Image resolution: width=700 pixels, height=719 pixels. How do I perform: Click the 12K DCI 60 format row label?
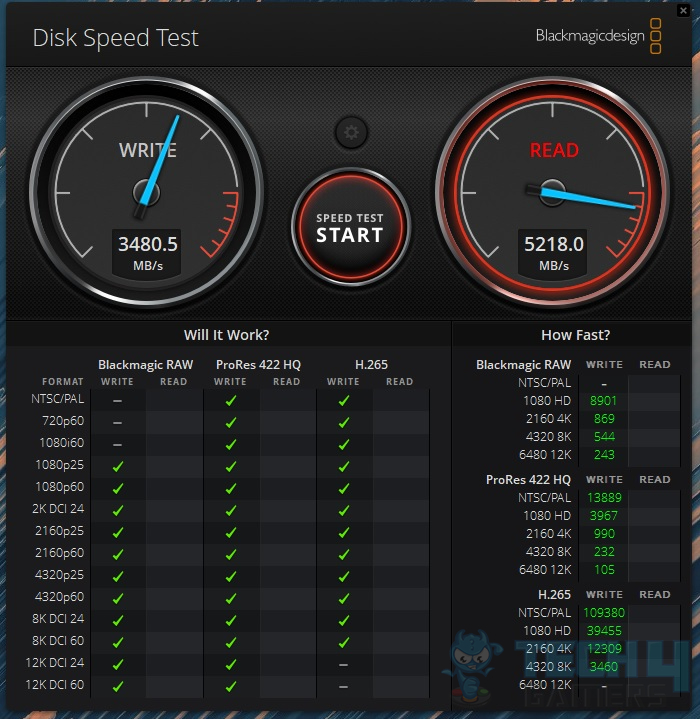pos(55,685)
